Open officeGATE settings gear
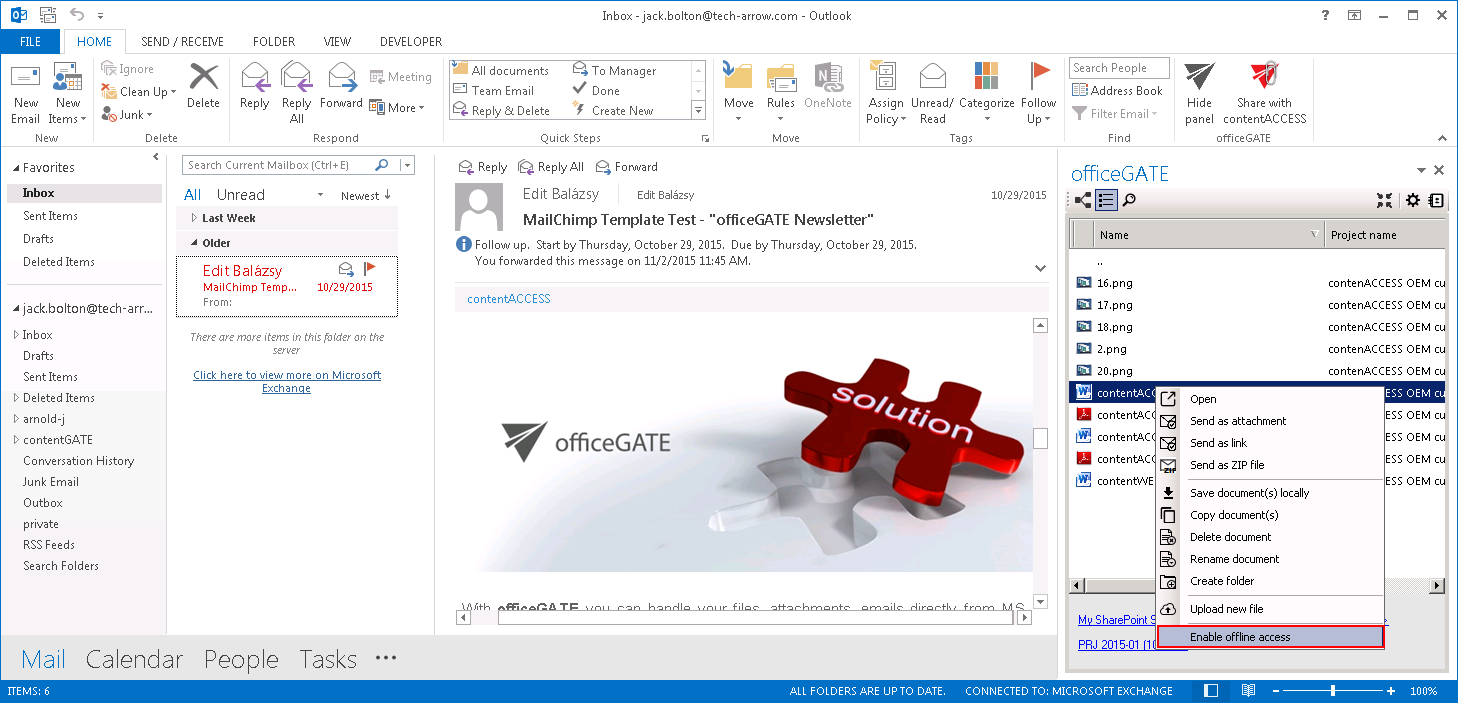Image resolution: width=1458 pixels, height=703 pixels. tap(1413, 200)
